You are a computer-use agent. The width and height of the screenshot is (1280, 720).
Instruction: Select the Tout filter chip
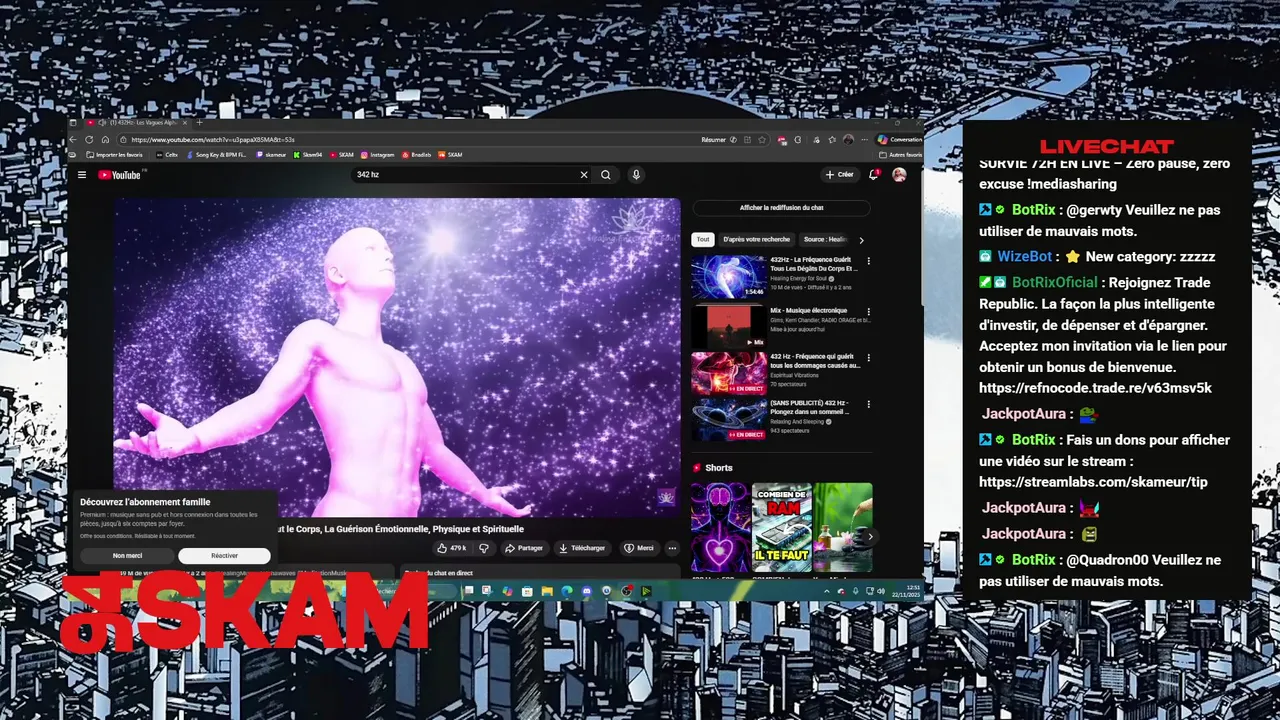tap(703, 240)
